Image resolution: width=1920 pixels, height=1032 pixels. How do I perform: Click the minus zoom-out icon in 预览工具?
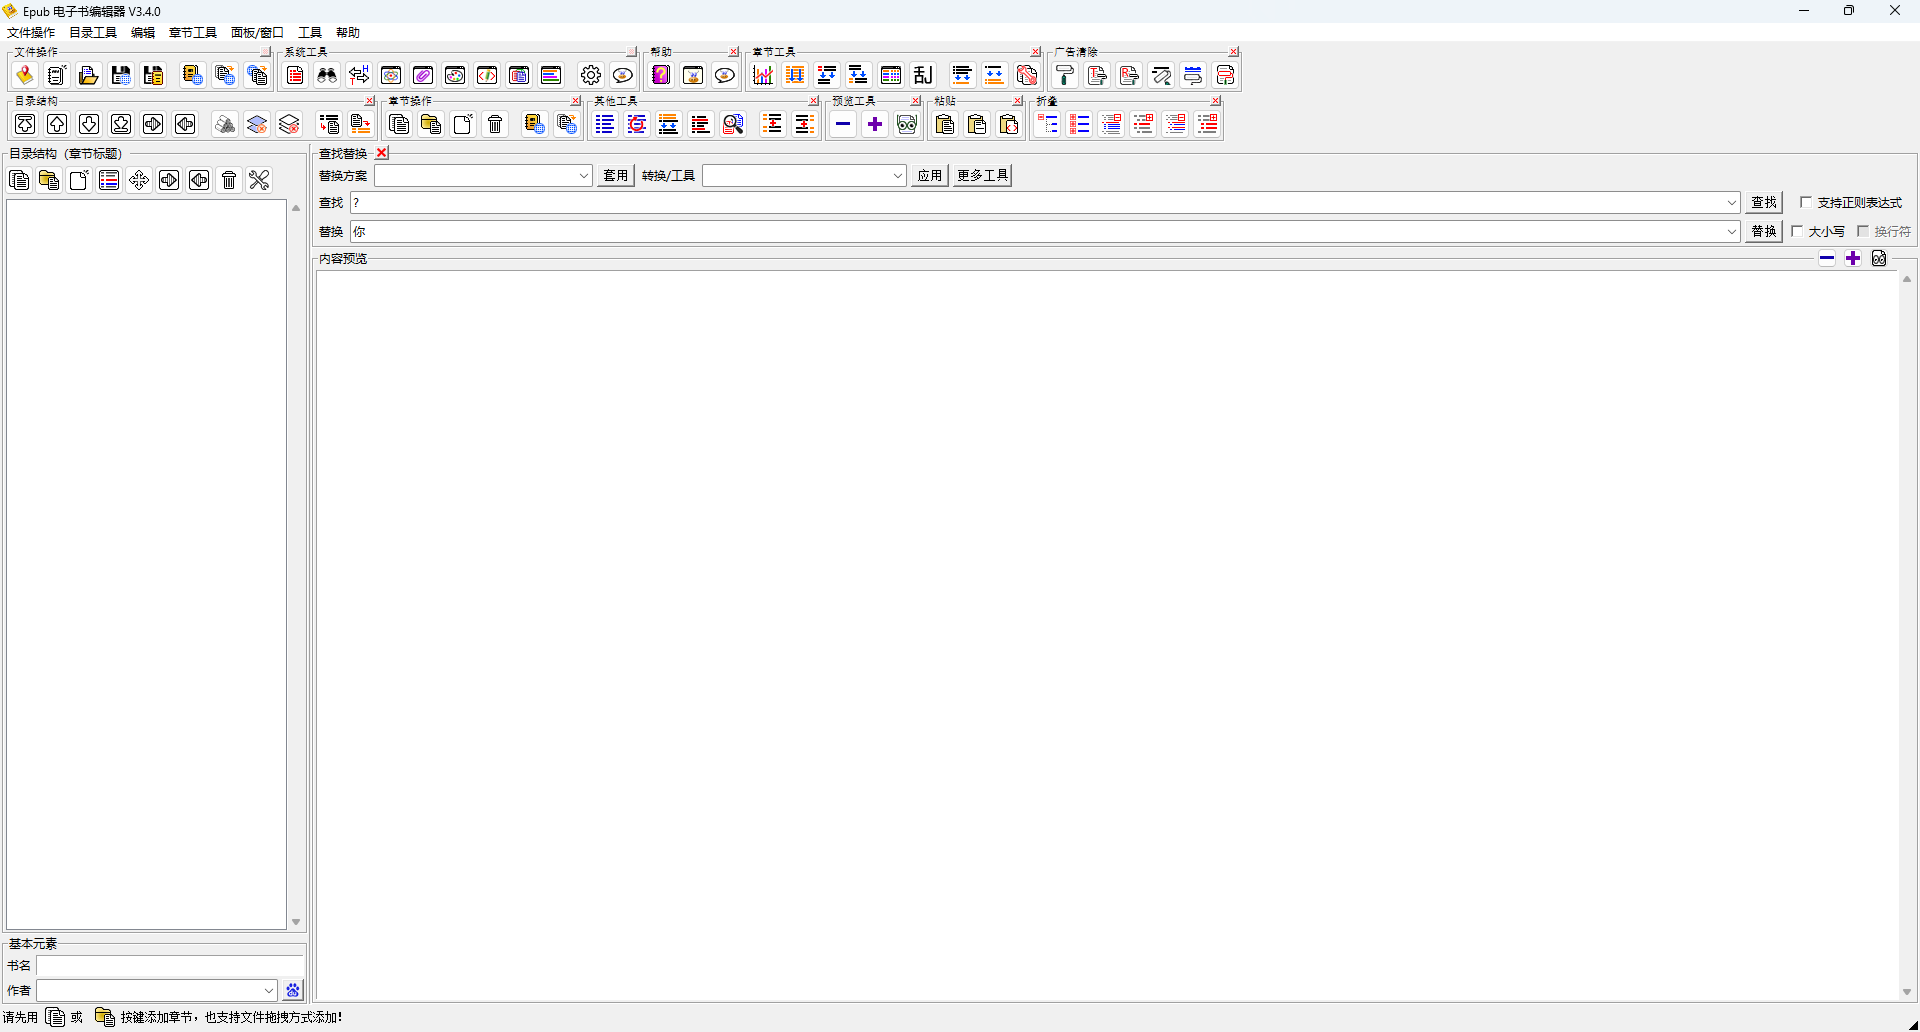pos(843,124)
